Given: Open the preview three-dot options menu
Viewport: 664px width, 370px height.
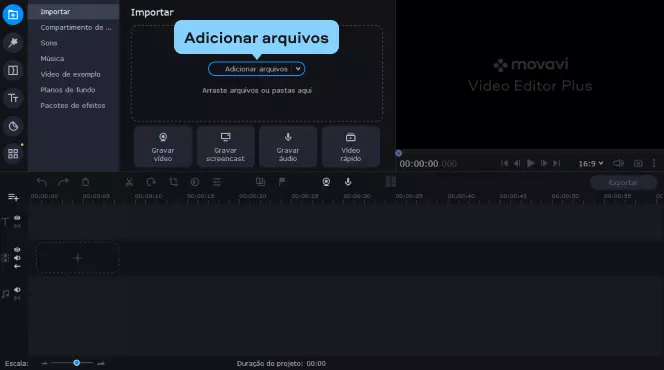Looking at the screenshot, I should pyautogui.click(x=654, y=163).
